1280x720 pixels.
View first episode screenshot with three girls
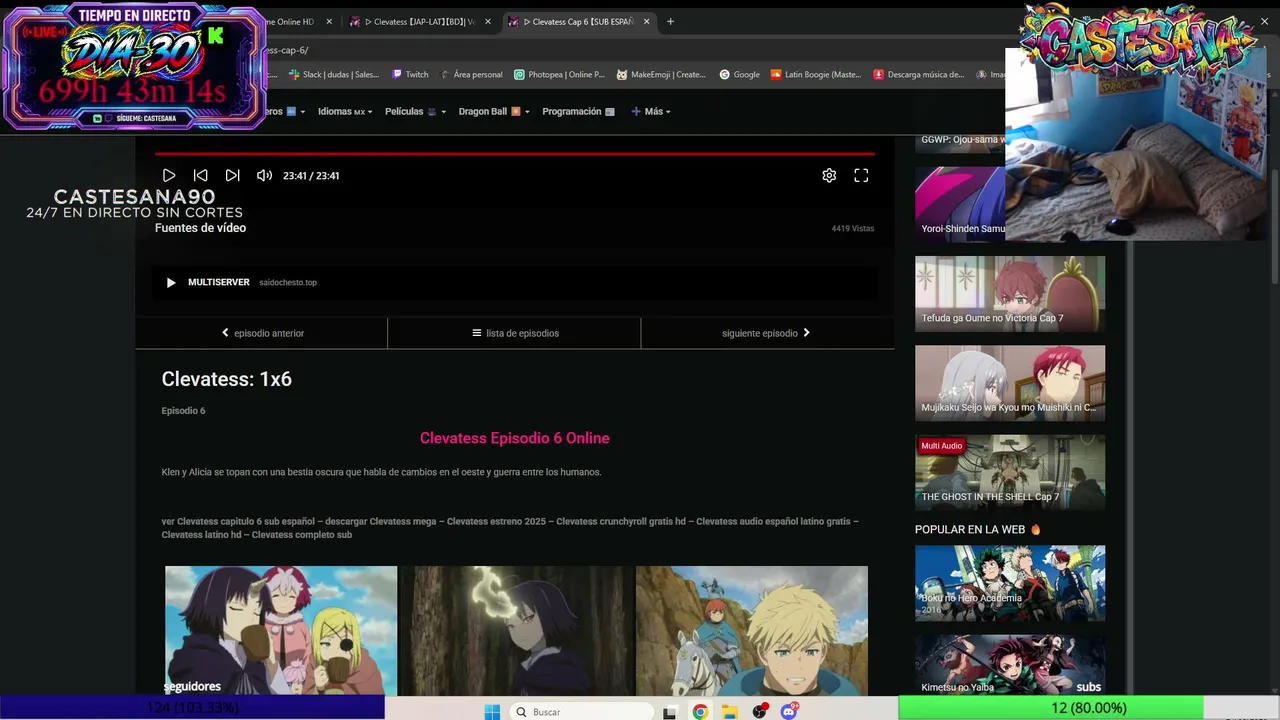[281, 631]
